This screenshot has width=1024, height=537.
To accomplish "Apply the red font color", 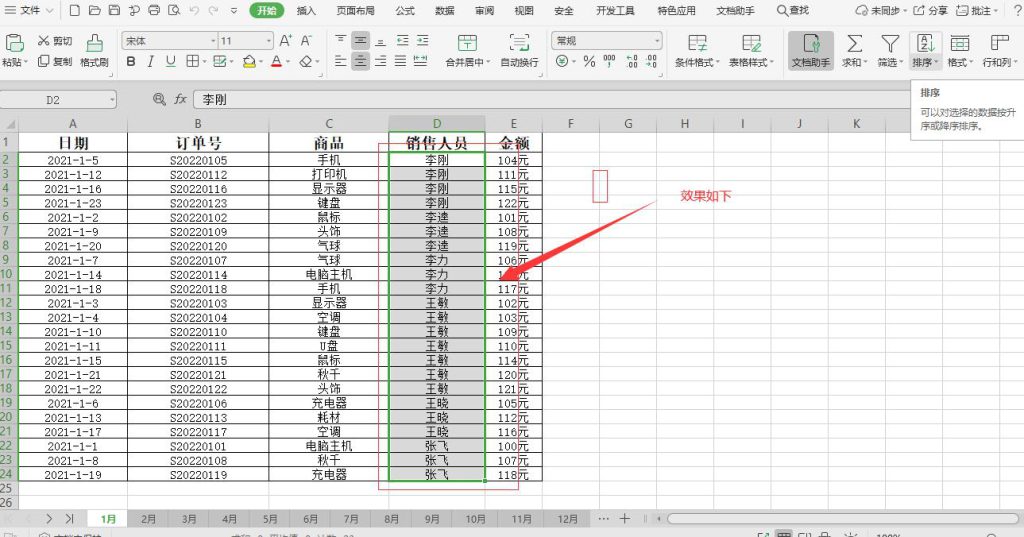I will (x=276, y=61).
